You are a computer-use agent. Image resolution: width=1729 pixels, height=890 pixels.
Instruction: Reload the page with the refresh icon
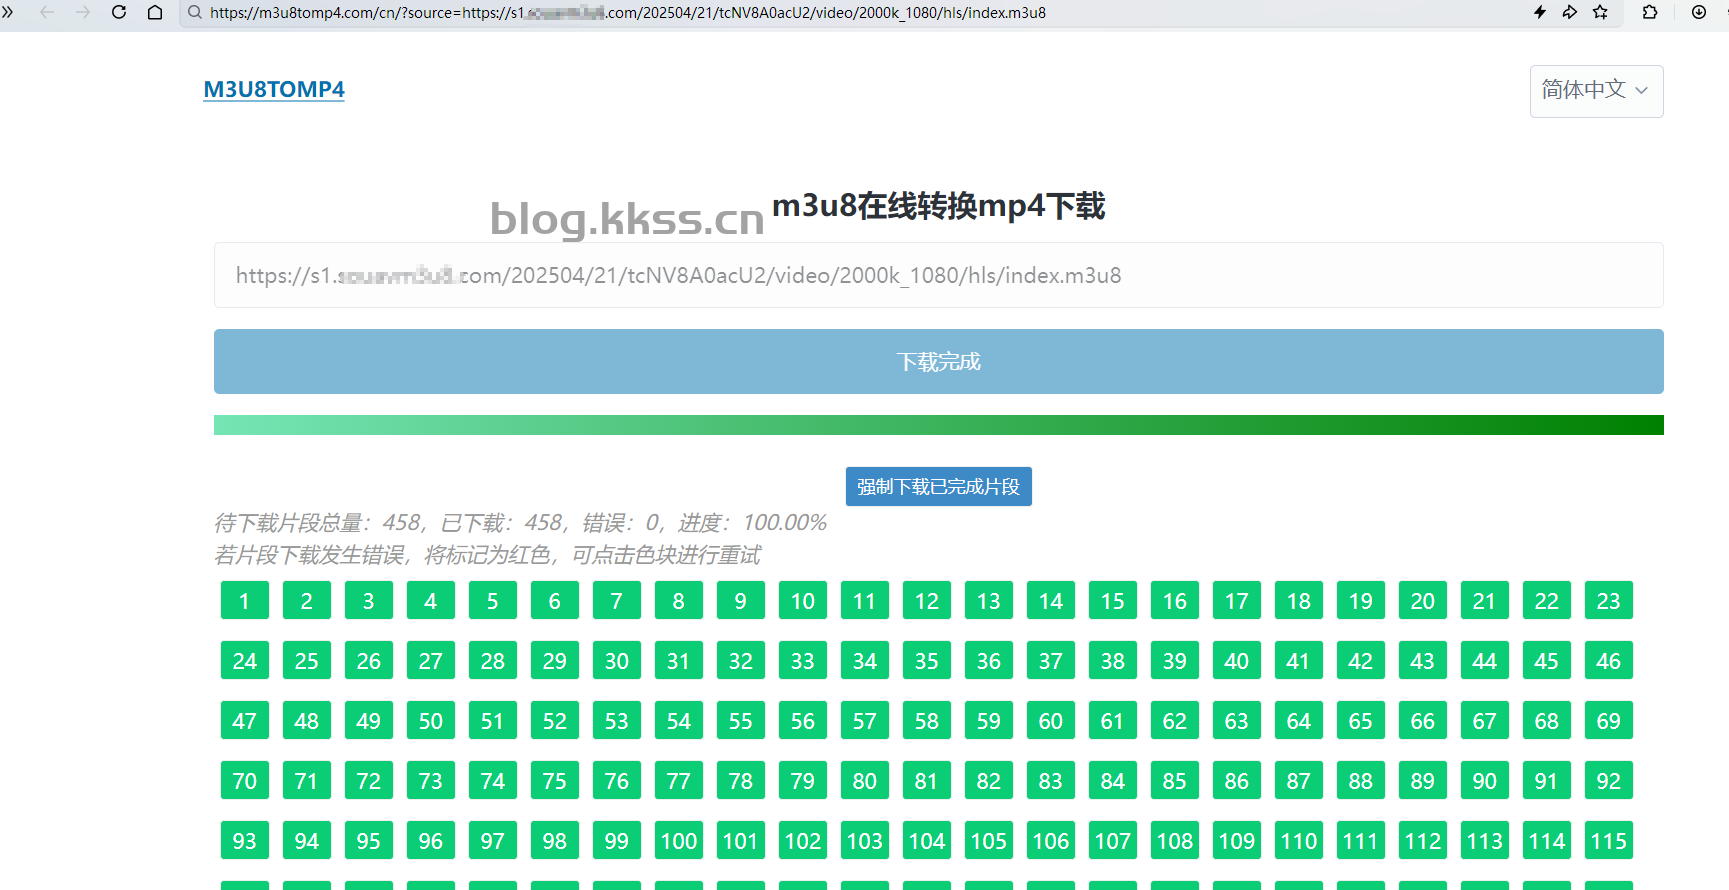[x=119, y=13]
